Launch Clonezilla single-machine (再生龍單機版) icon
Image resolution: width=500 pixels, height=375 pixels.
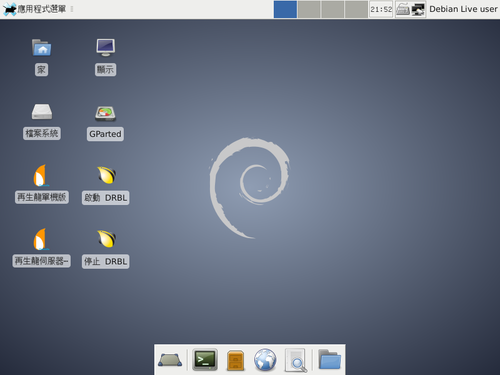pyautogui.click(x=41, y=175)
